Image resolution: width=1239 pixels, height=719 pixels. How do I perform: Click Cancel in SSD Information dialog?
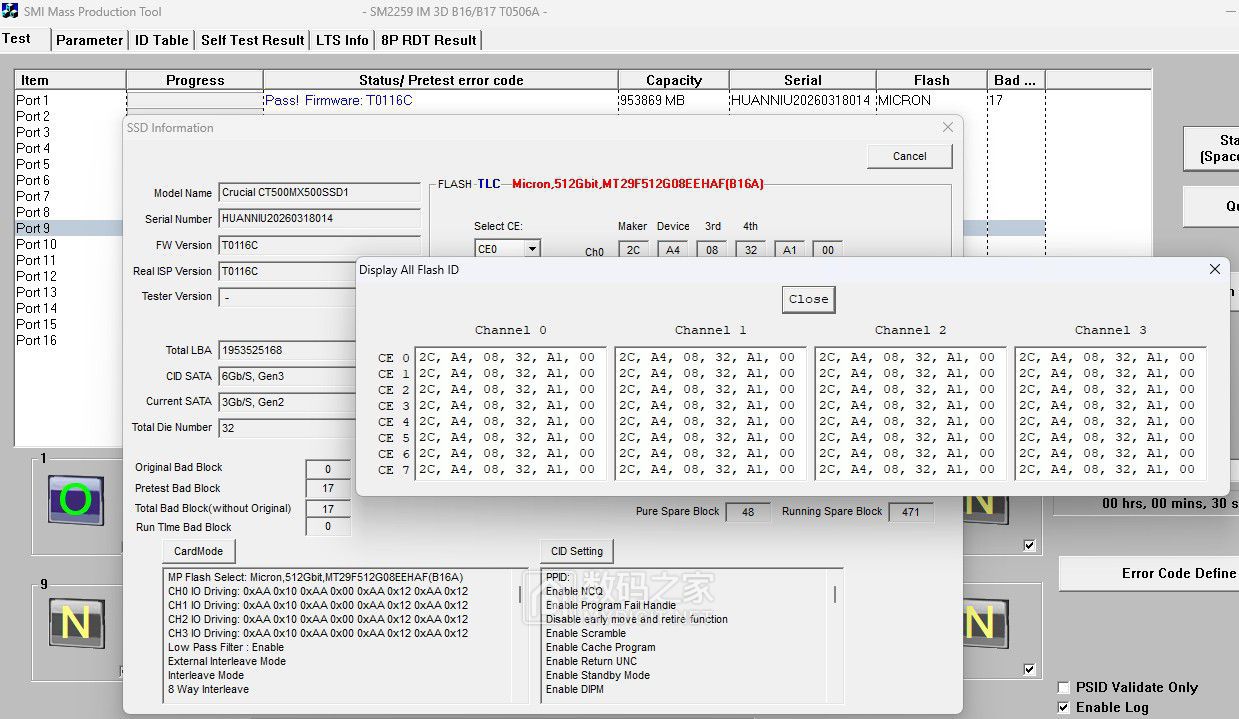click(910, 156)
